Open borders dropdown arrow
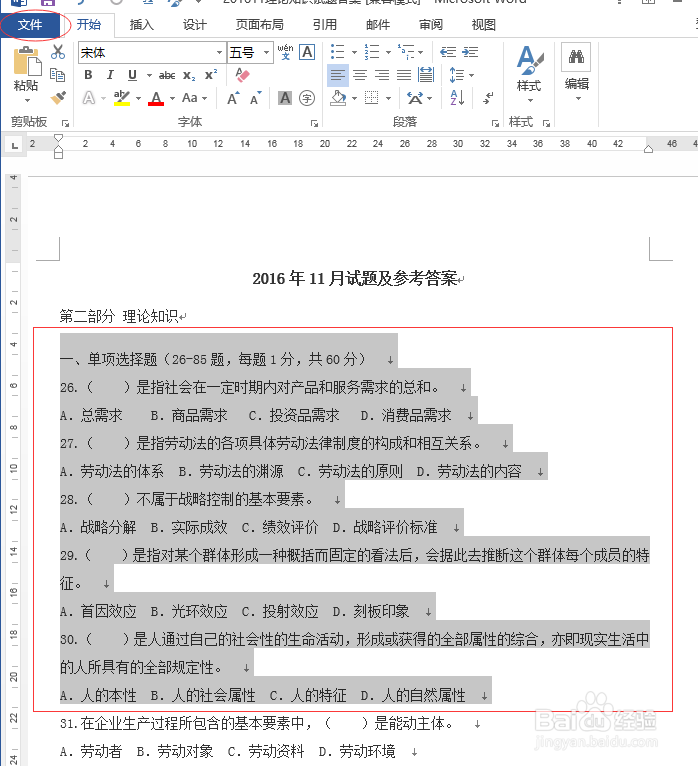 pos(388,98)
